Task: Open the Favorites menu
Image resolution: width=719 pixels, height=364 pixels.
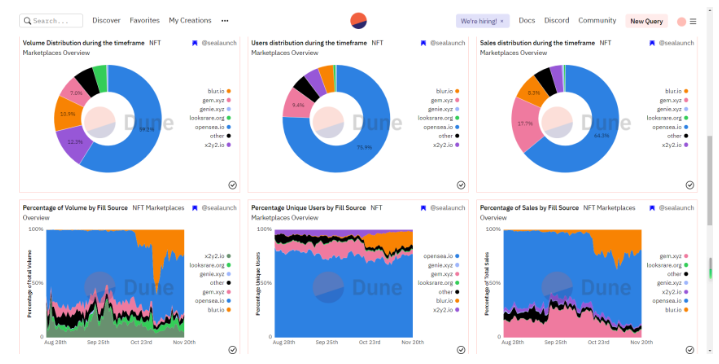Action: point(144,21)
